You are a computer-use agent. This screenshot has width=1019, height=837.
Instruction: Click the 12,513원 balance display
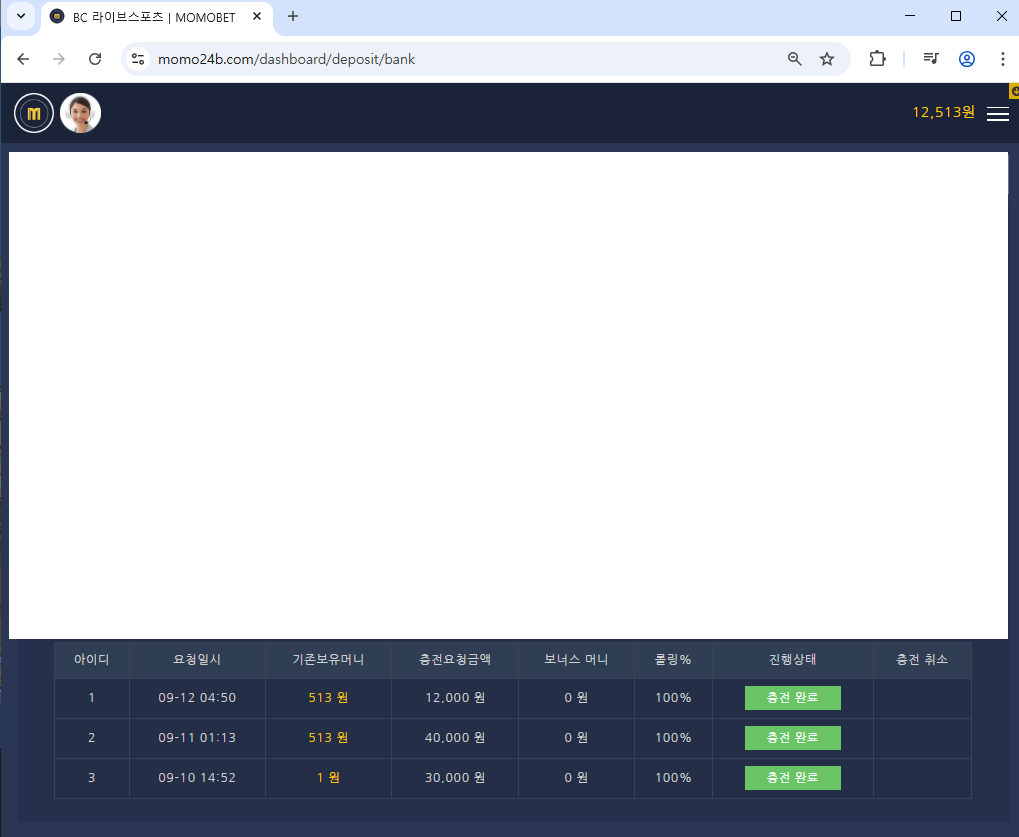point(943,112)
